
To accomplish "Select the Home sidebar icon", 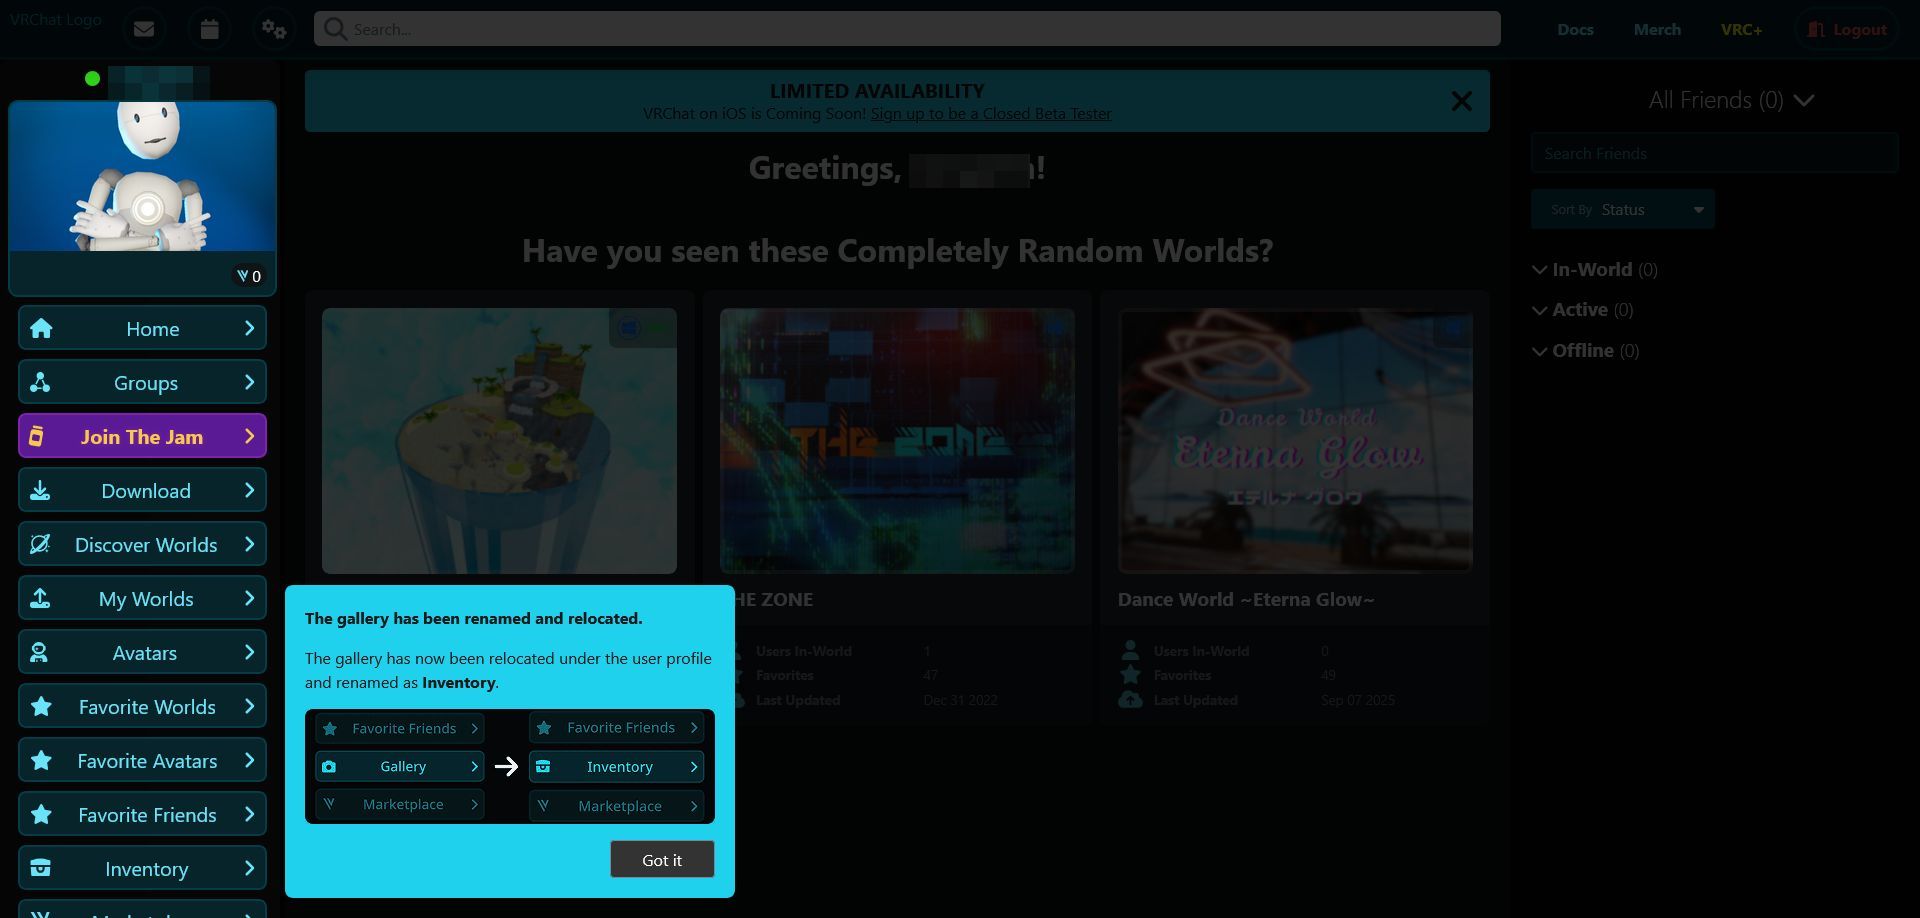I will (x=40, y=327).
